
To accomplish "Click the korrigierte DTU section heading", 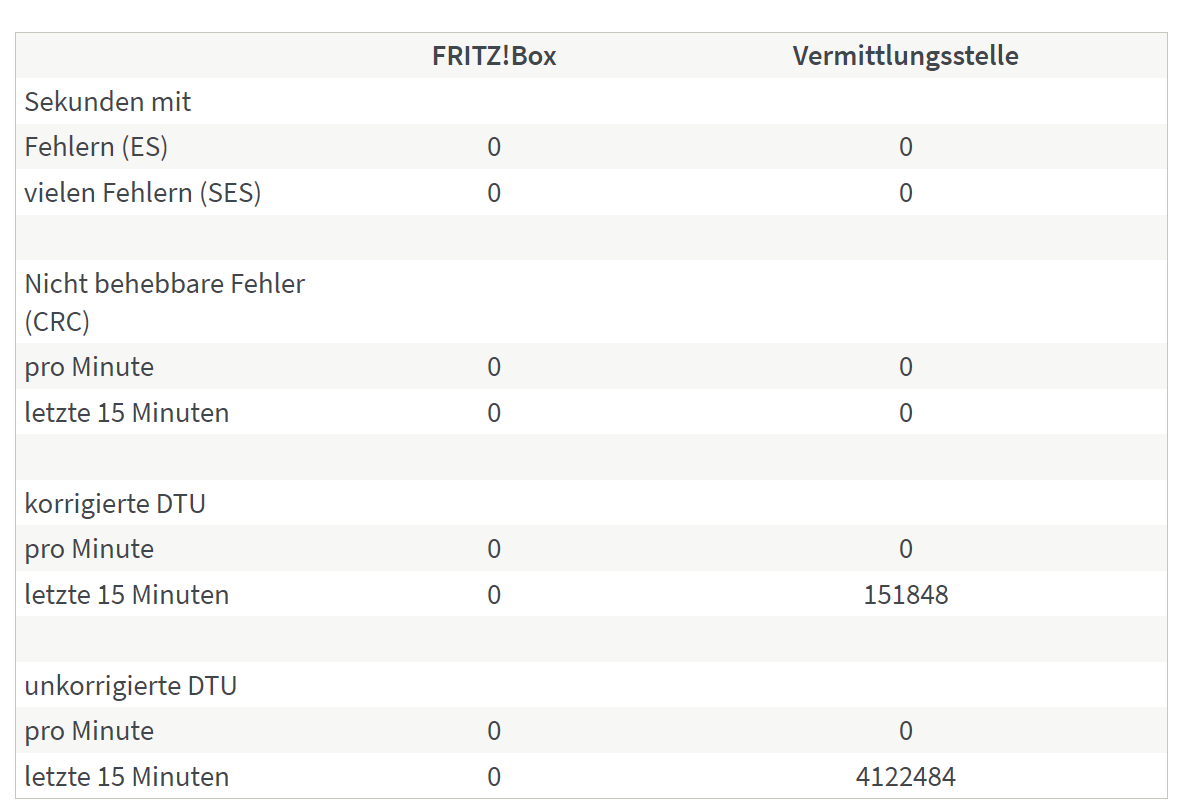I will [115, 503].
